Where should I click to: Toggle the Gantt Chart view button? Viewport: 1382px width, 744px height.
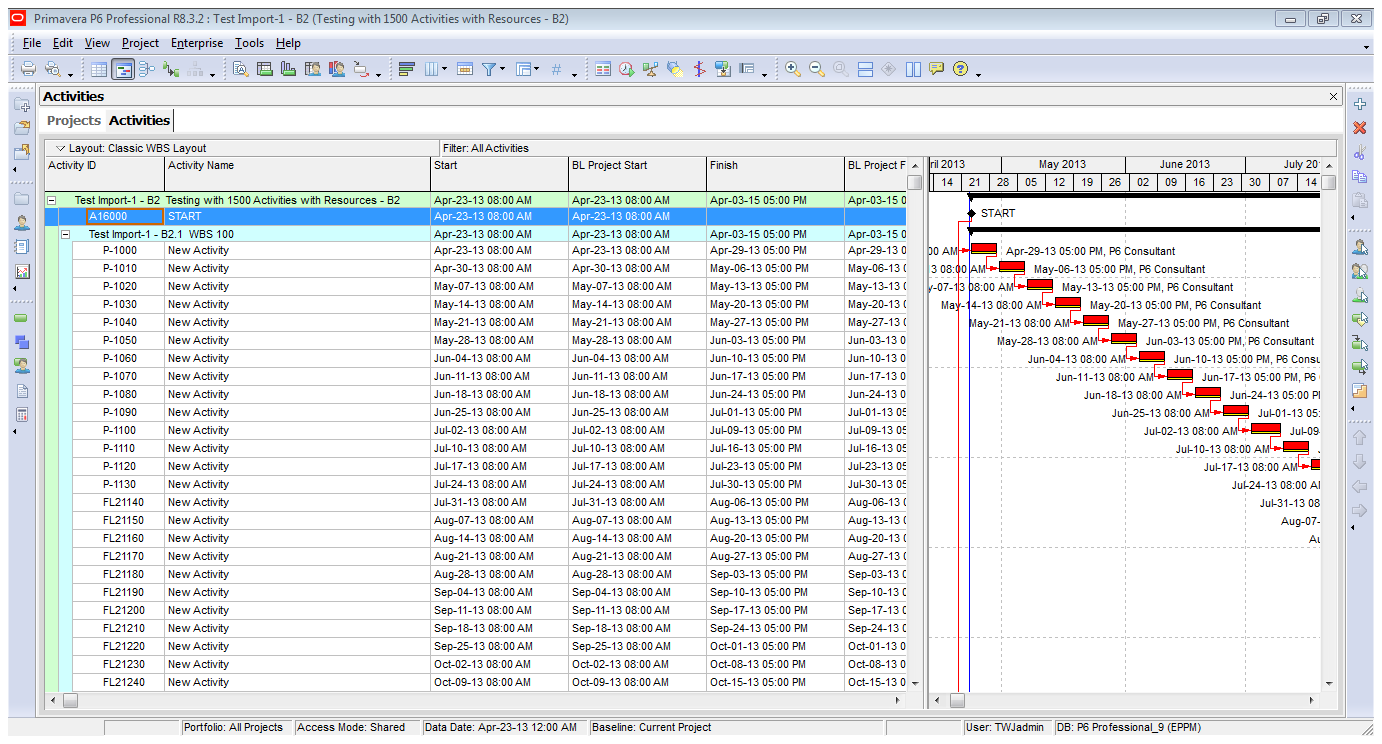coord(123,69)
